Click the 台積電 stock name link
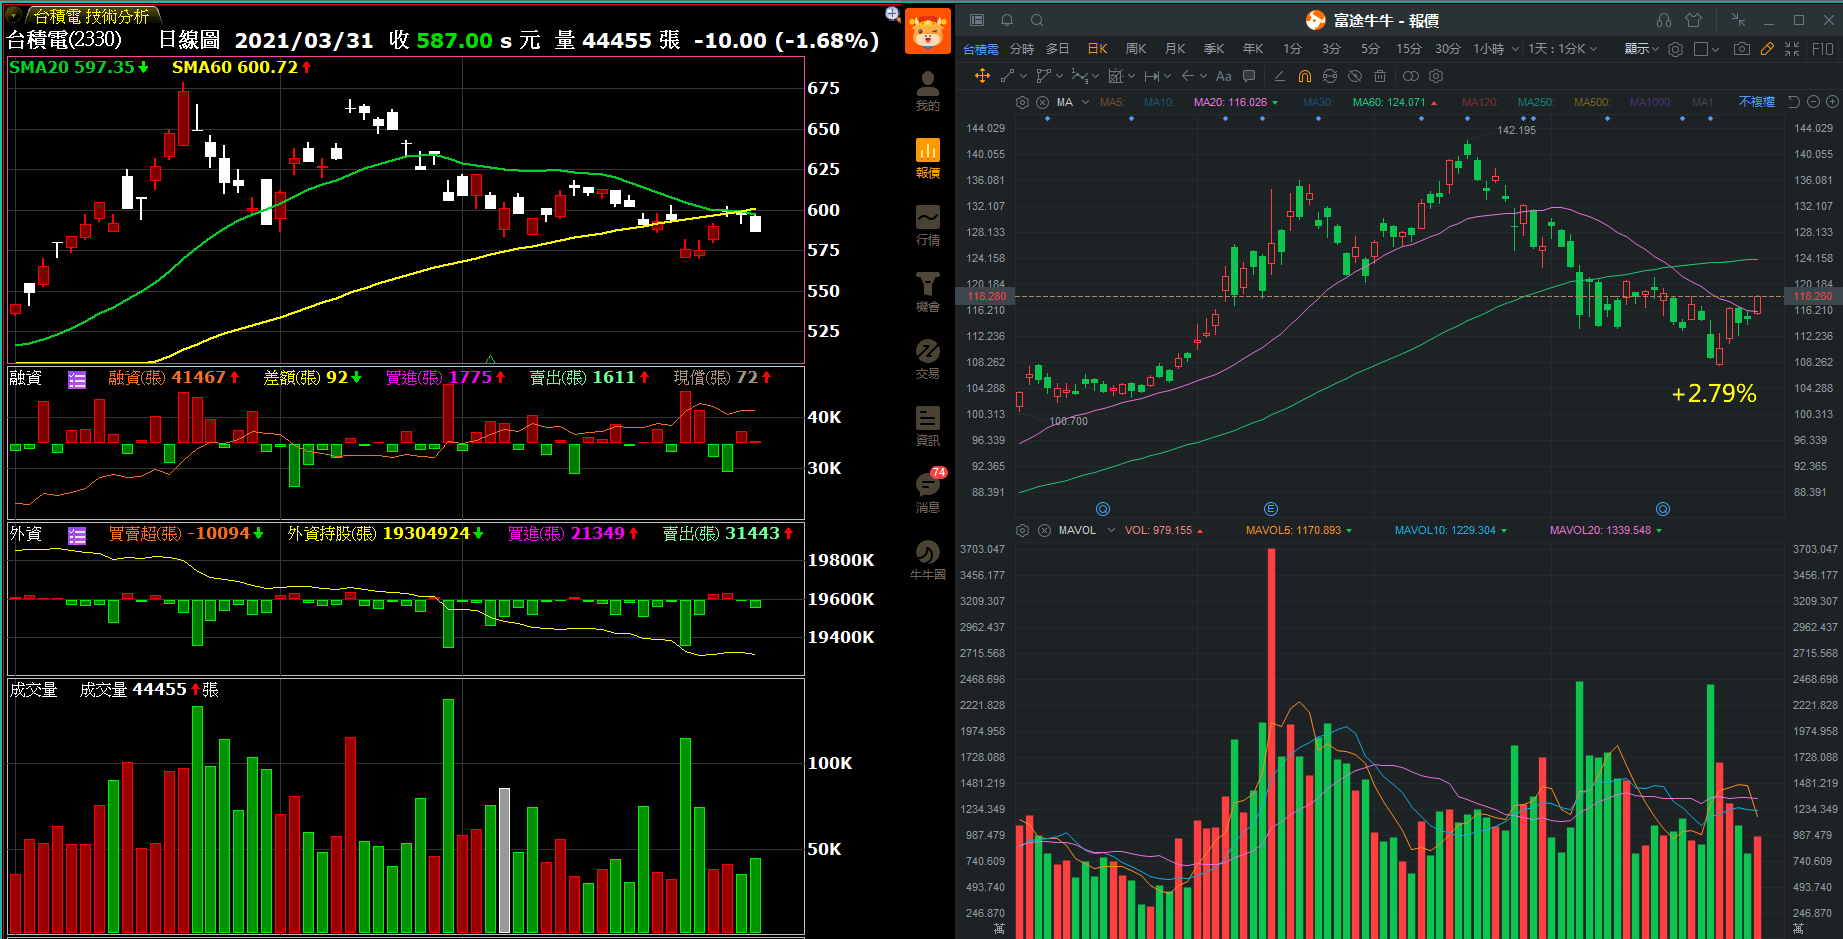This screenshot has height=939, width=1843. tap(981, 49)
